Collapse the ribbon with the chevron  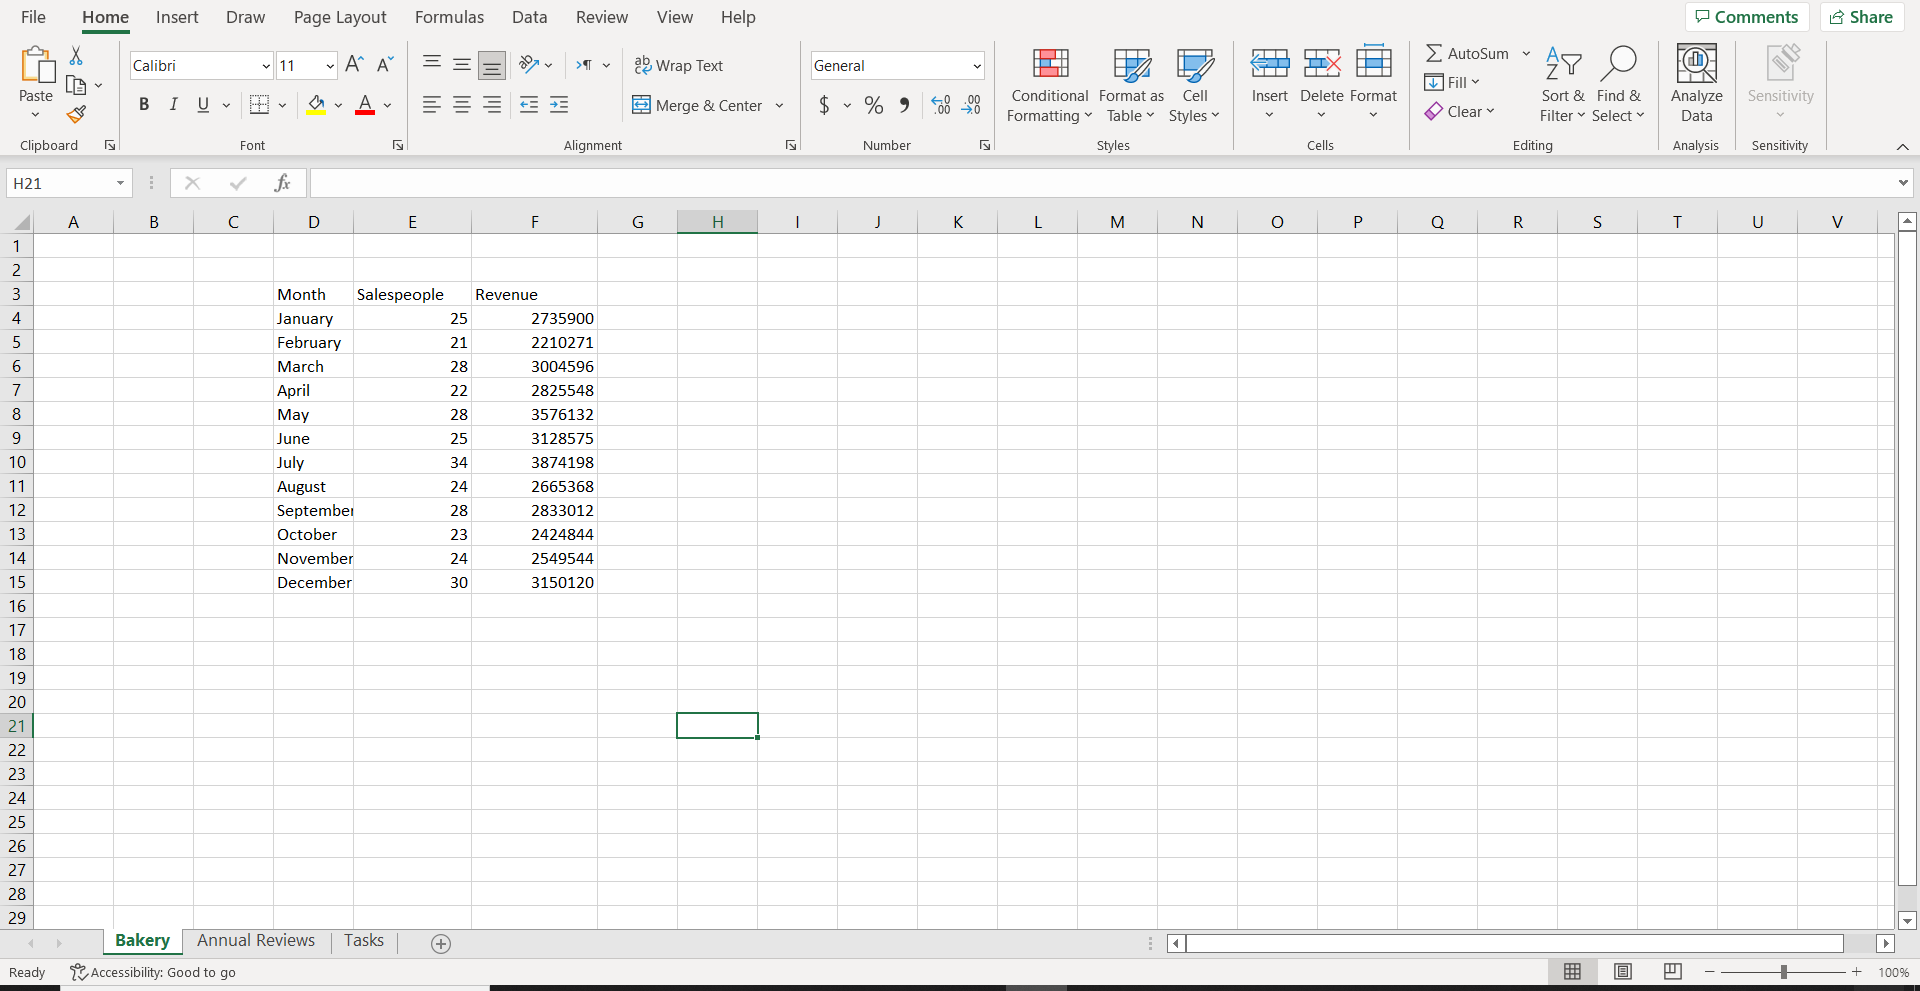1902,147
